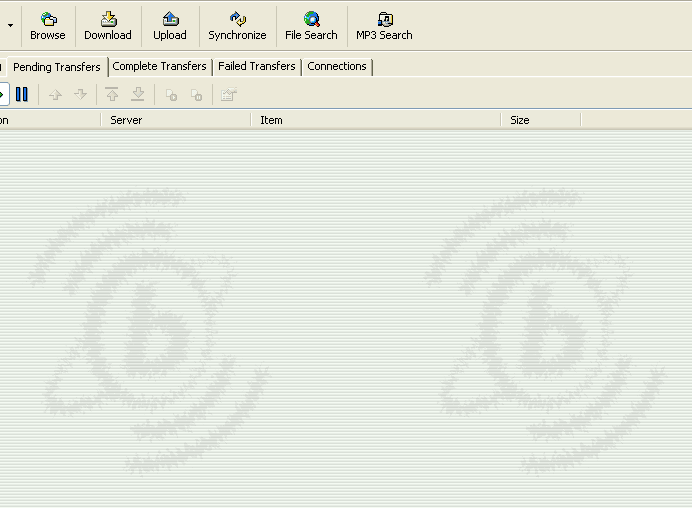
Task: Start the transfer queue with play button
Action: coord(3,94)
